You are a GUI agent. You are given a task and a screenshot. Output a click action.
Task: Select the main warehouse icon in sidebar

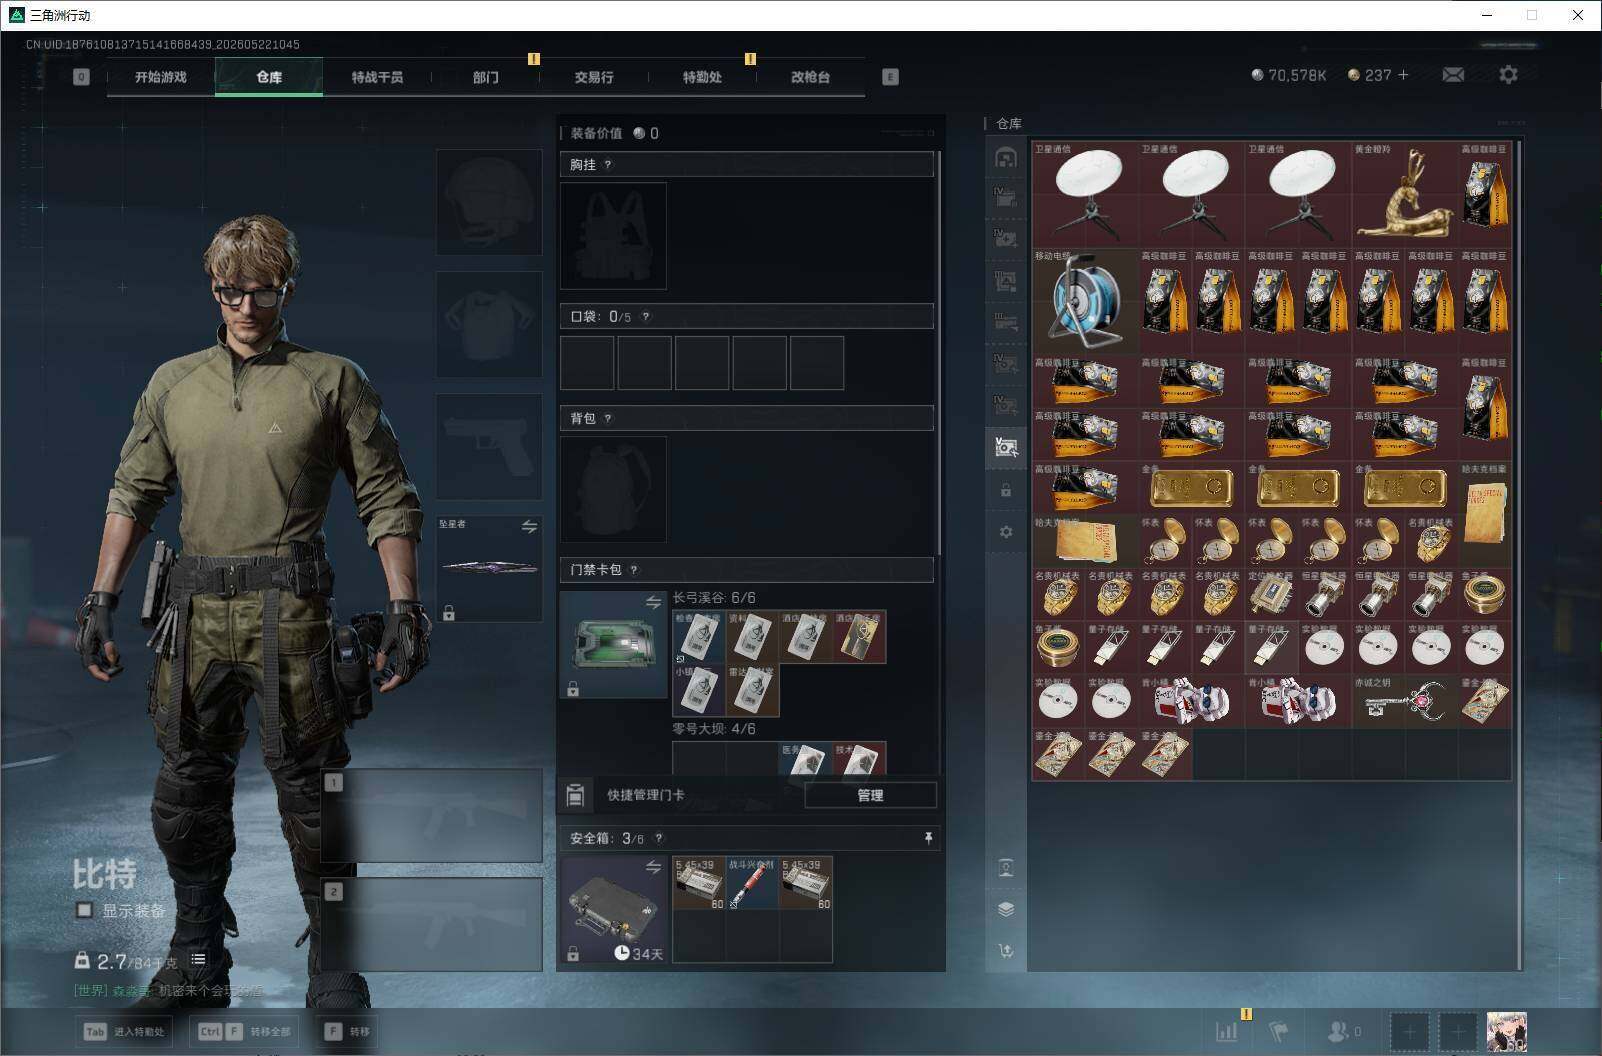point(1006,157)
